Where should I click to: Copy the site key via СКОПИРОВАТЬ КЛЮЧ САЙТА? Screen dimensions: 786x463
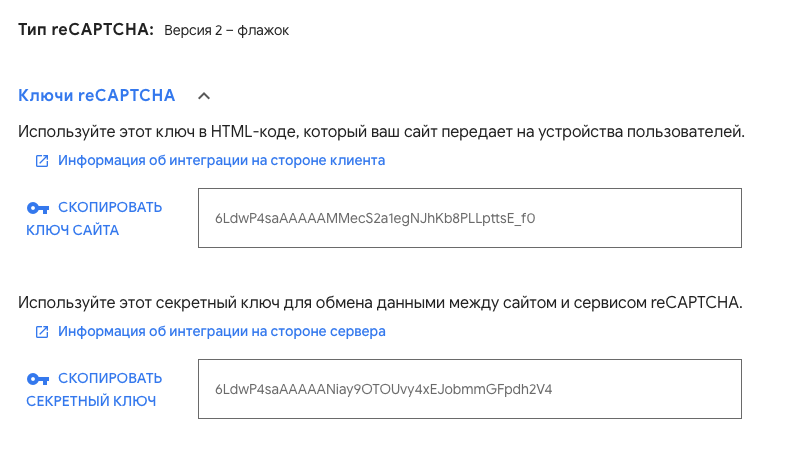94,218
